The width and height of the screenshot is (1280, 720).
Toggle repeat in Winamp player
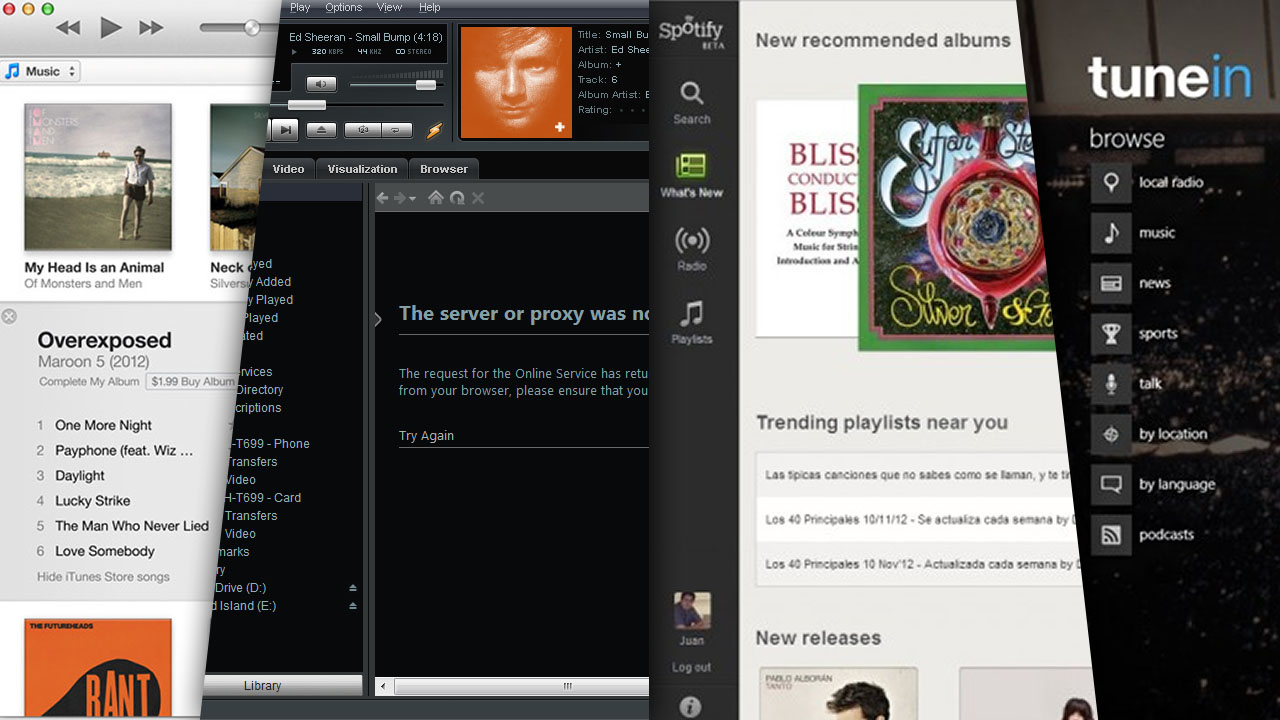pyautogui.click(x=397, y=130)
